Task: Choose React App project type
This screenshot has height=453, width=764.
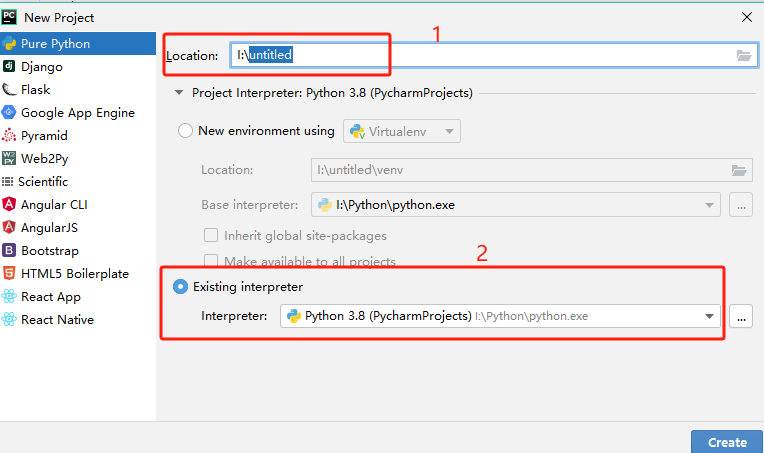Action: click(78, 296)
